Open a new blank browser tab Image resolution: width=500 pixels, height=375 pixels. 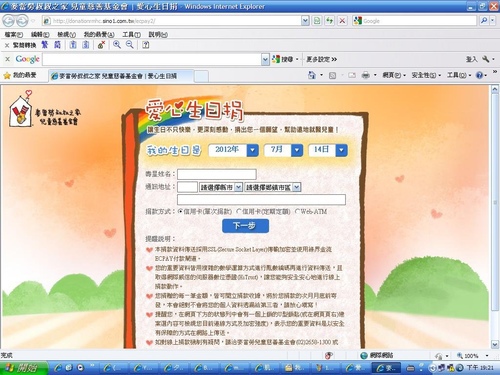point(201,76)
